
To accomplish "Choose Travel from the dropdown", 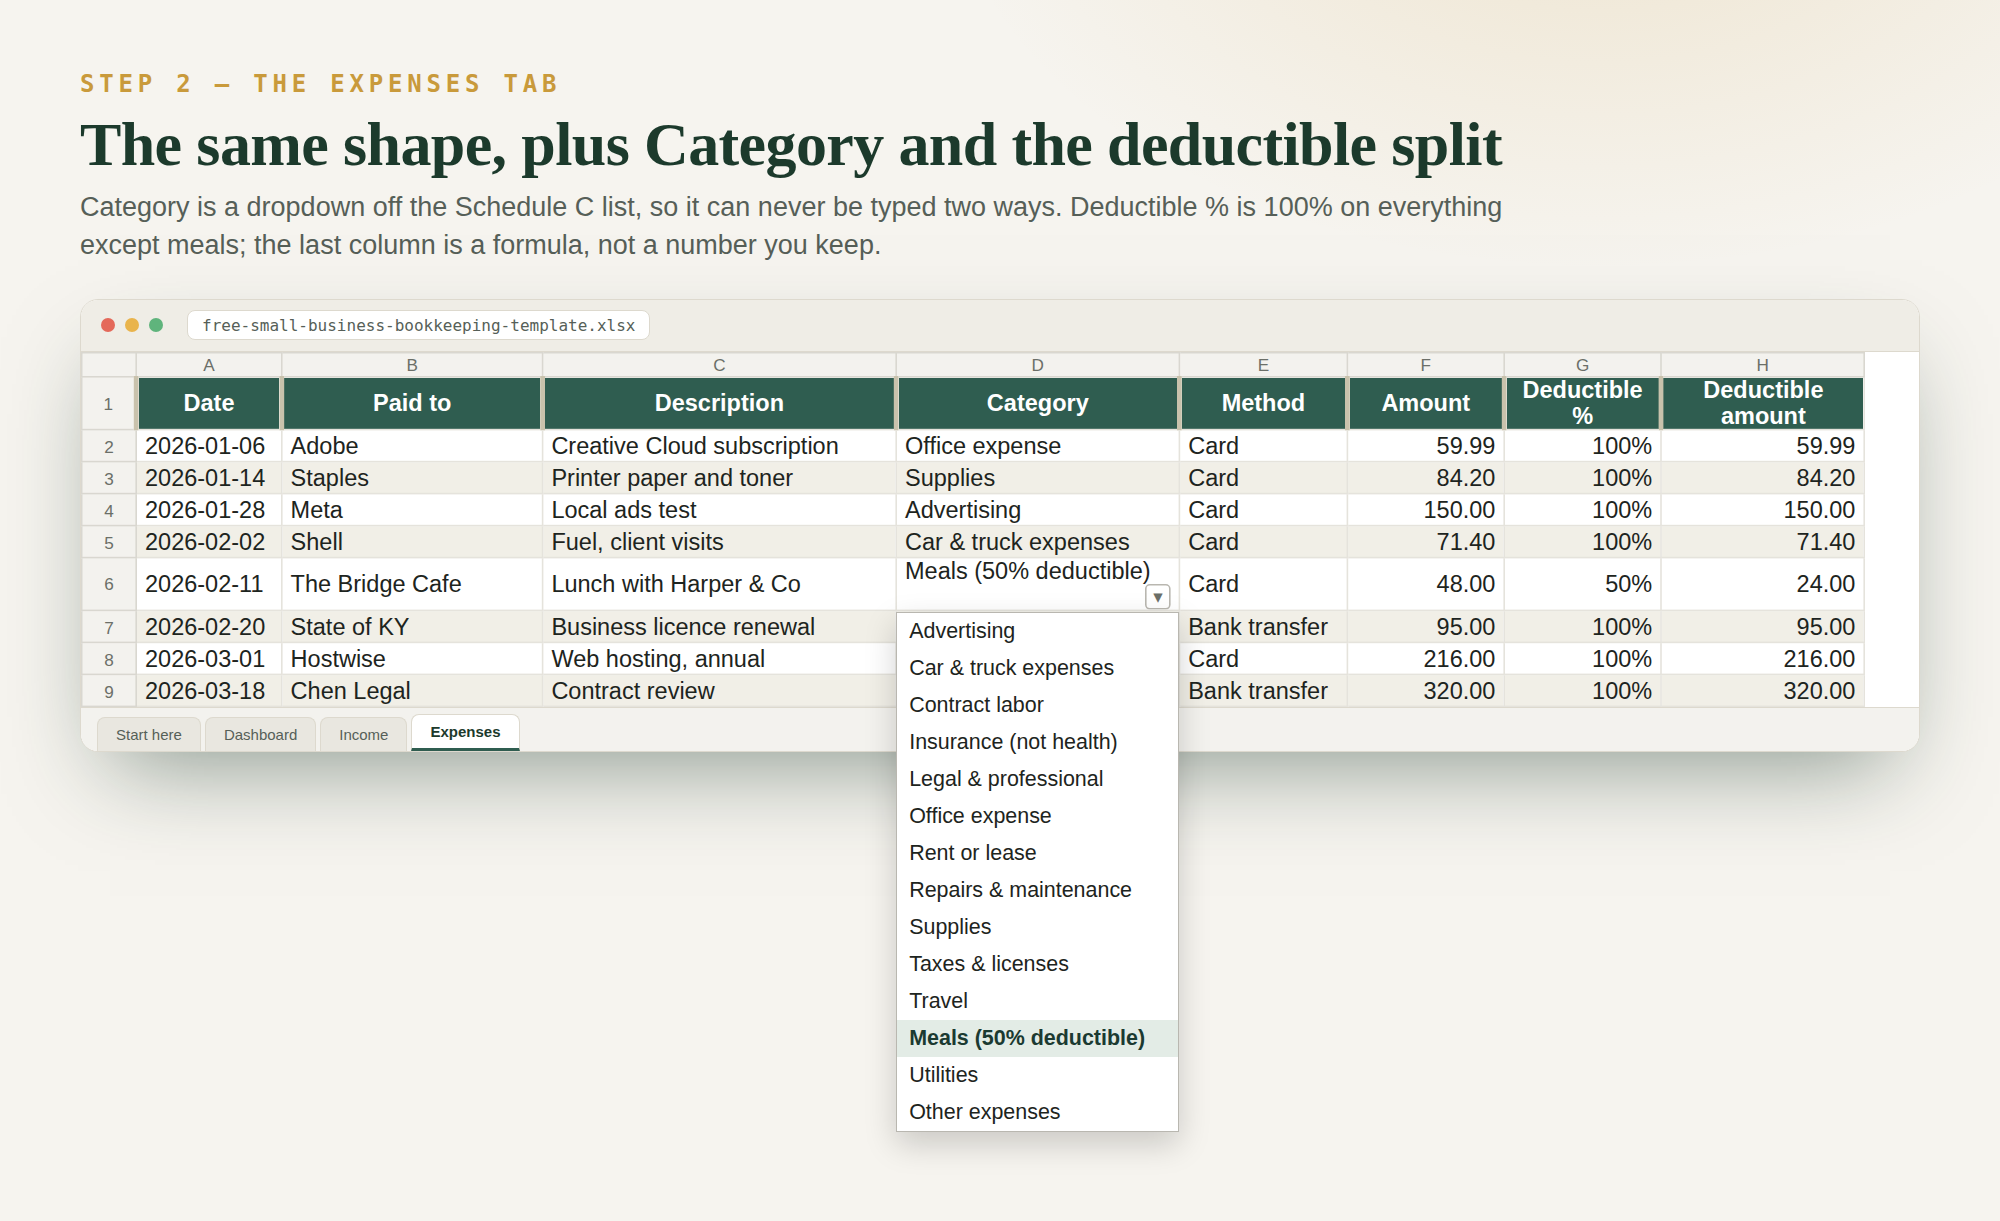I will (x=1037, y=1001).
